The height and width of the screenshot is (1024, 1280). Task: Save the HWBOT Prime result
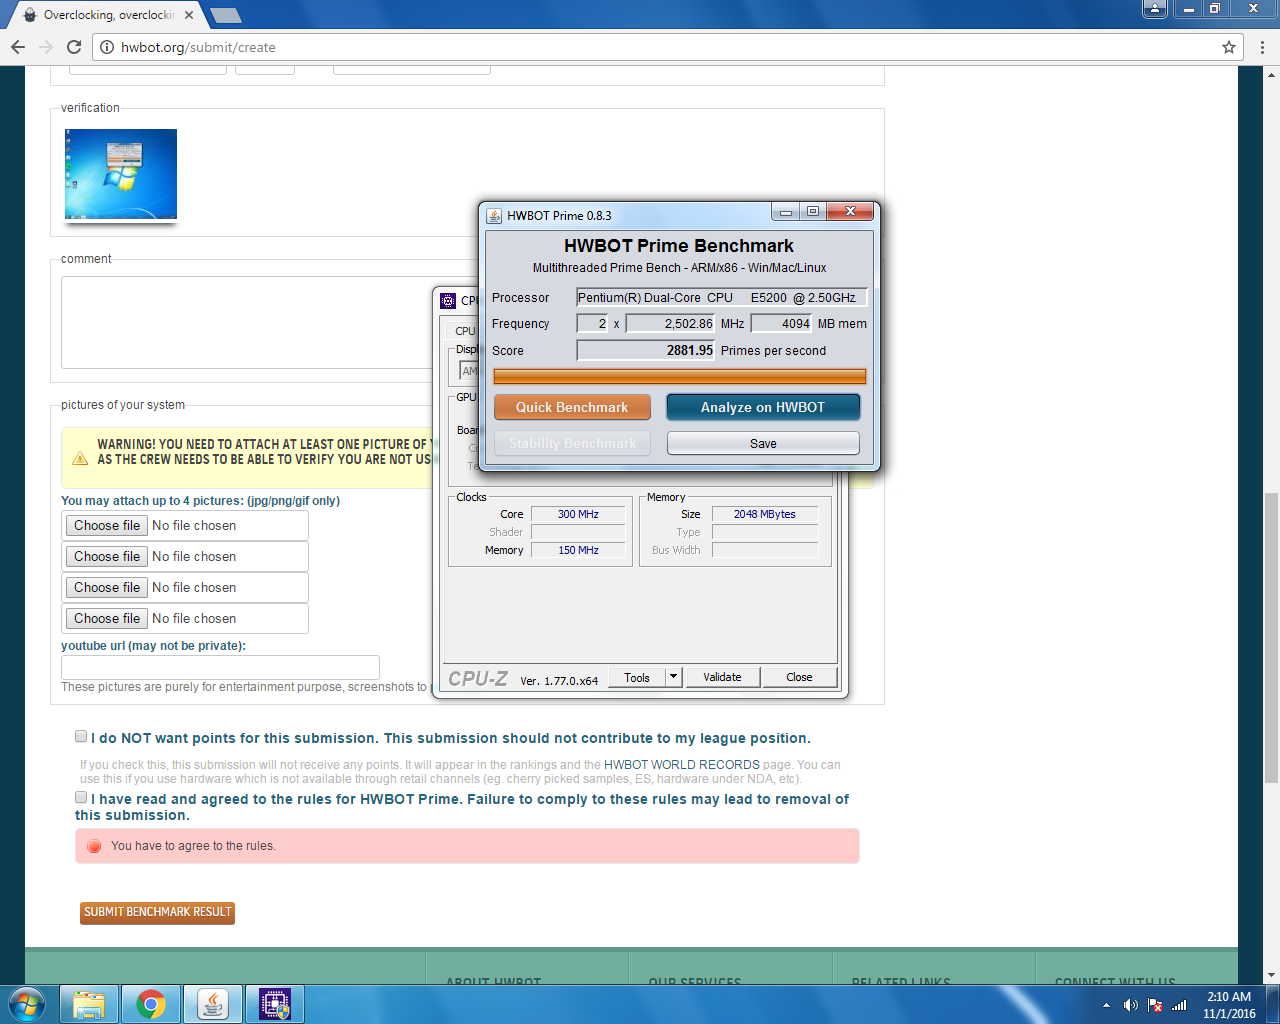click(763, 443)
